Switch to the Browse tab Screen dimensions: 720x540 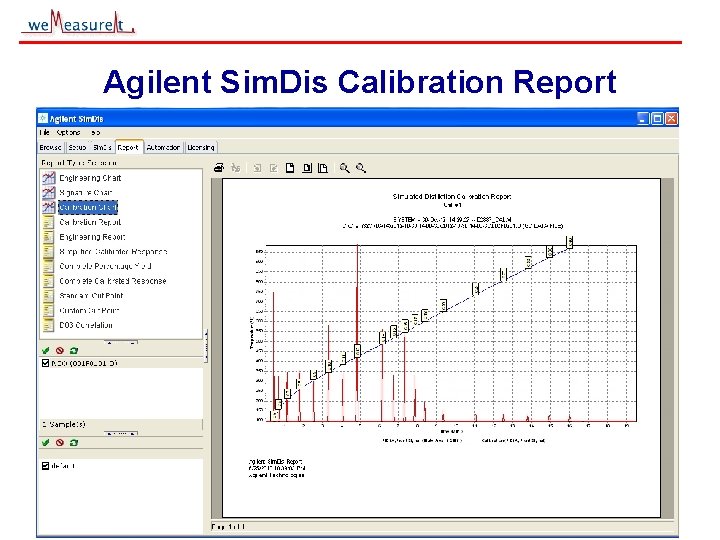click(x=51, y=147)
